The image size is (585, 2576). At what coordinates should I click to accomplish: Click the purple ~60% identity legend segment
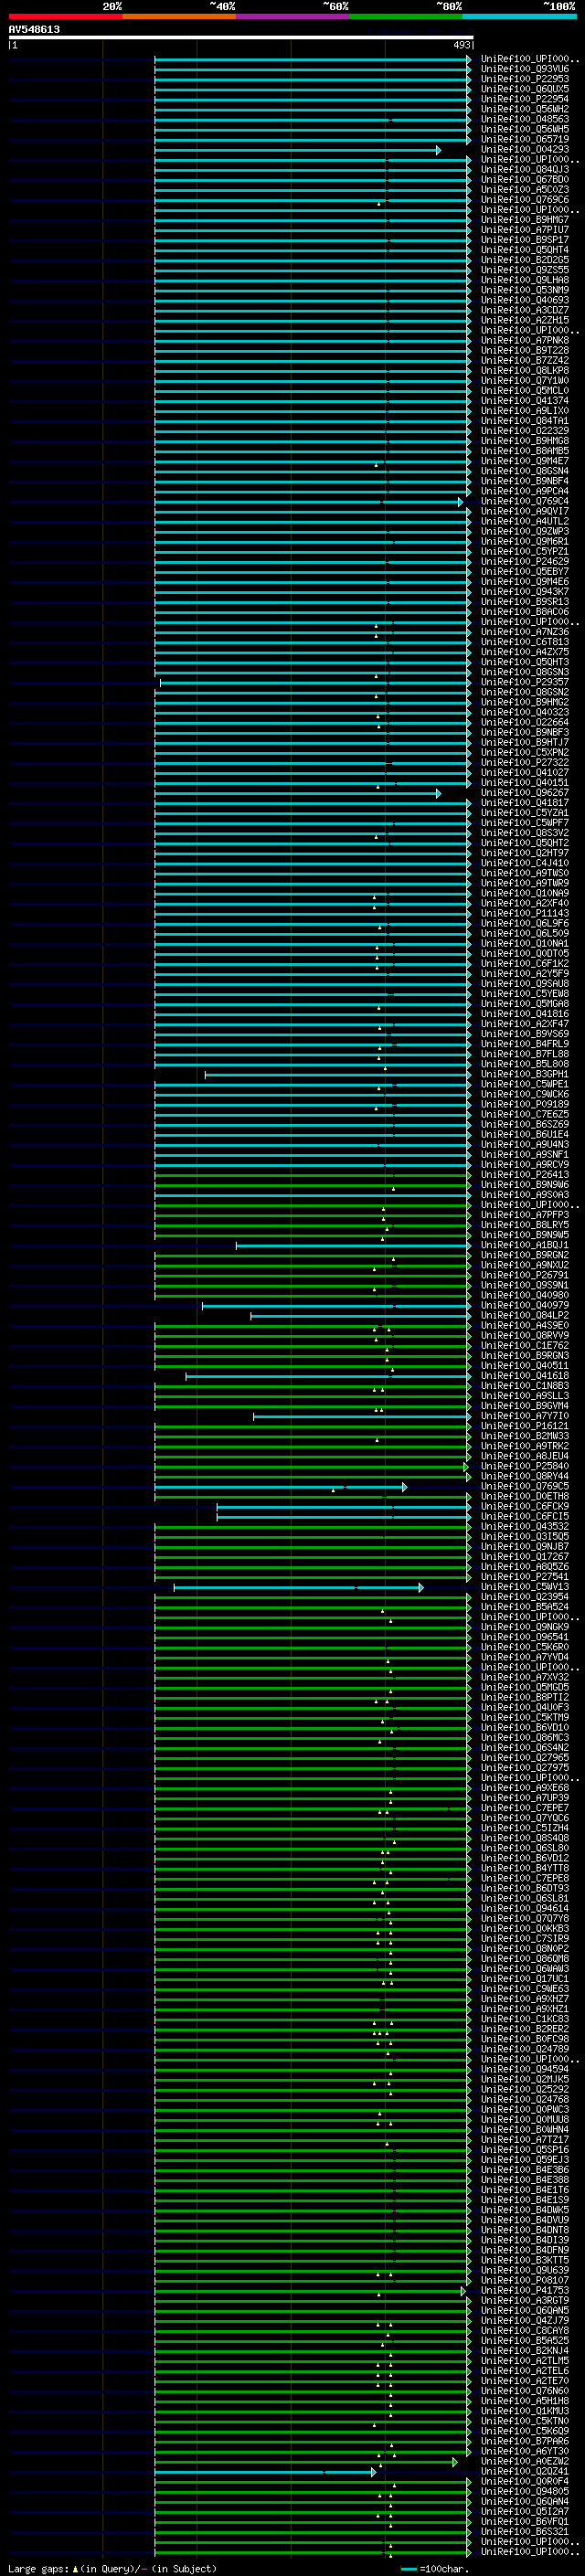point(291,16)
